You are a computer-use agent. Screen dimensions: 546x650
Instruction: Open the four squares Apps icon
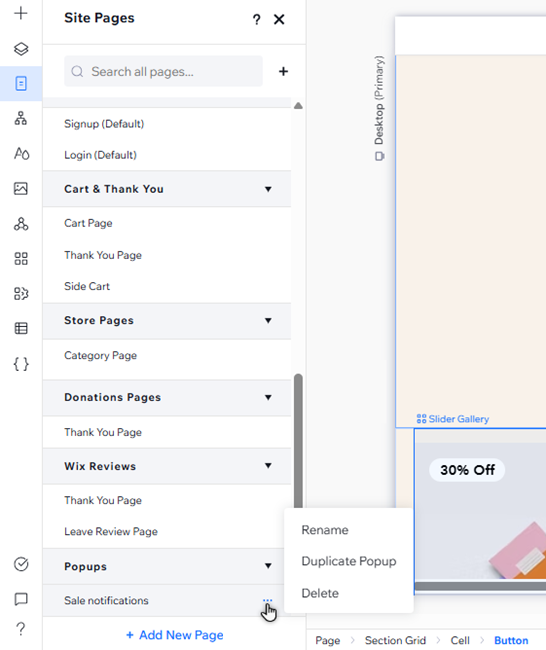[x=21, y=259]
